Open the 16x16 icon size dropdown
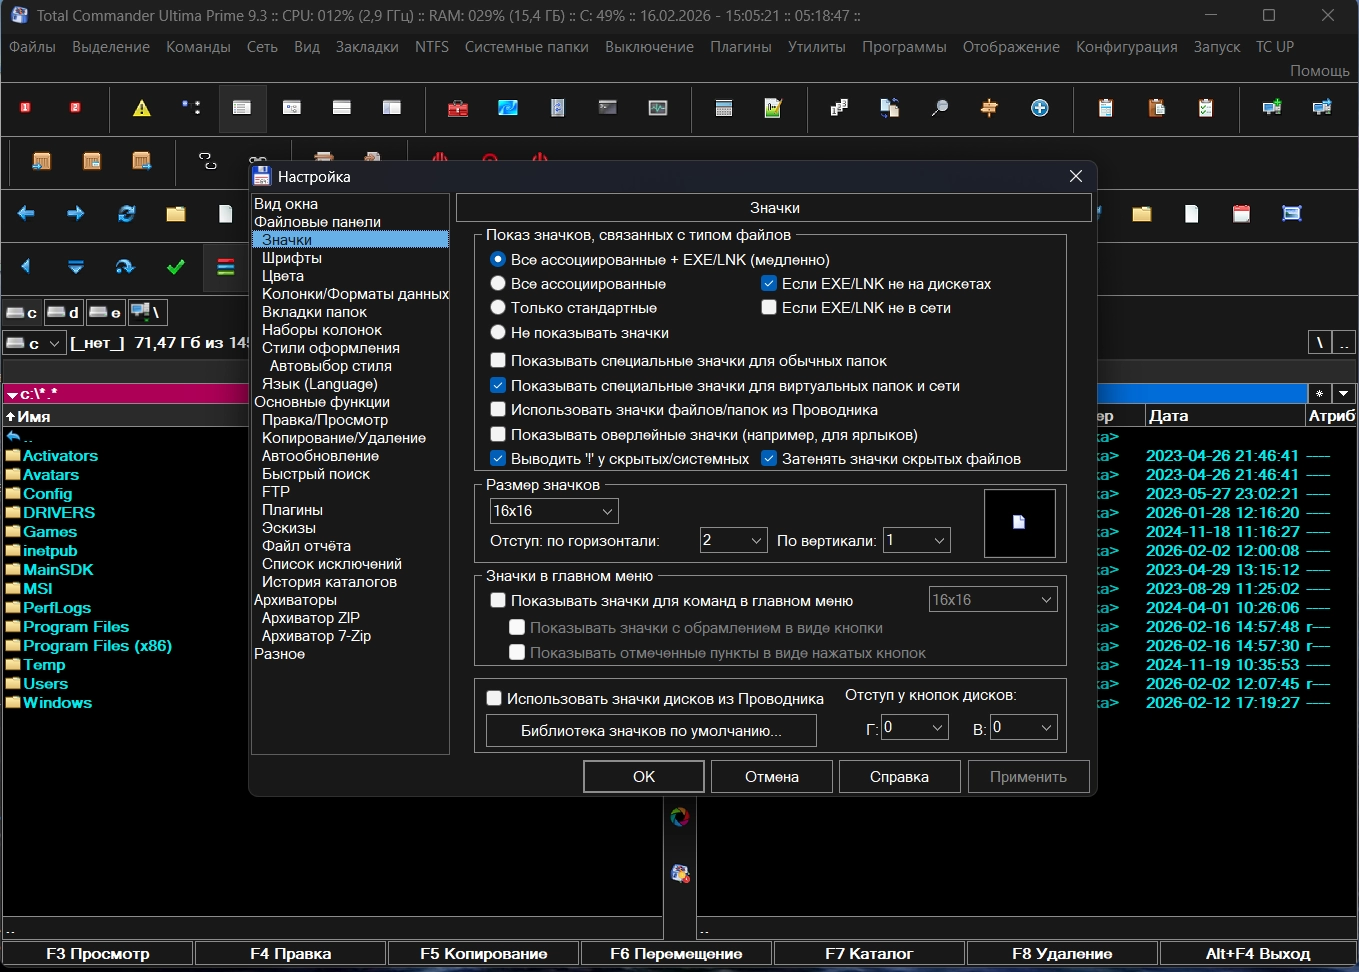Viewport: 1359px width, 972px height. click(x=554, y=511)
